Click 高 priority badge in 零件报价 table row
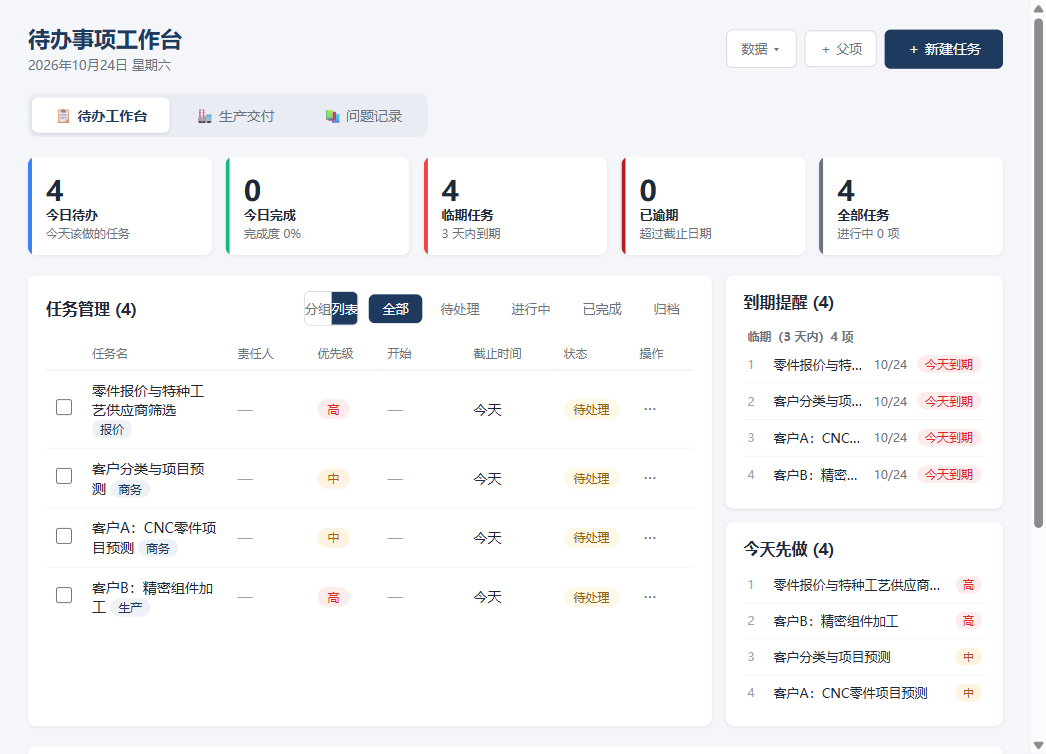1046x754 pixels. click(x=334, y=410)
